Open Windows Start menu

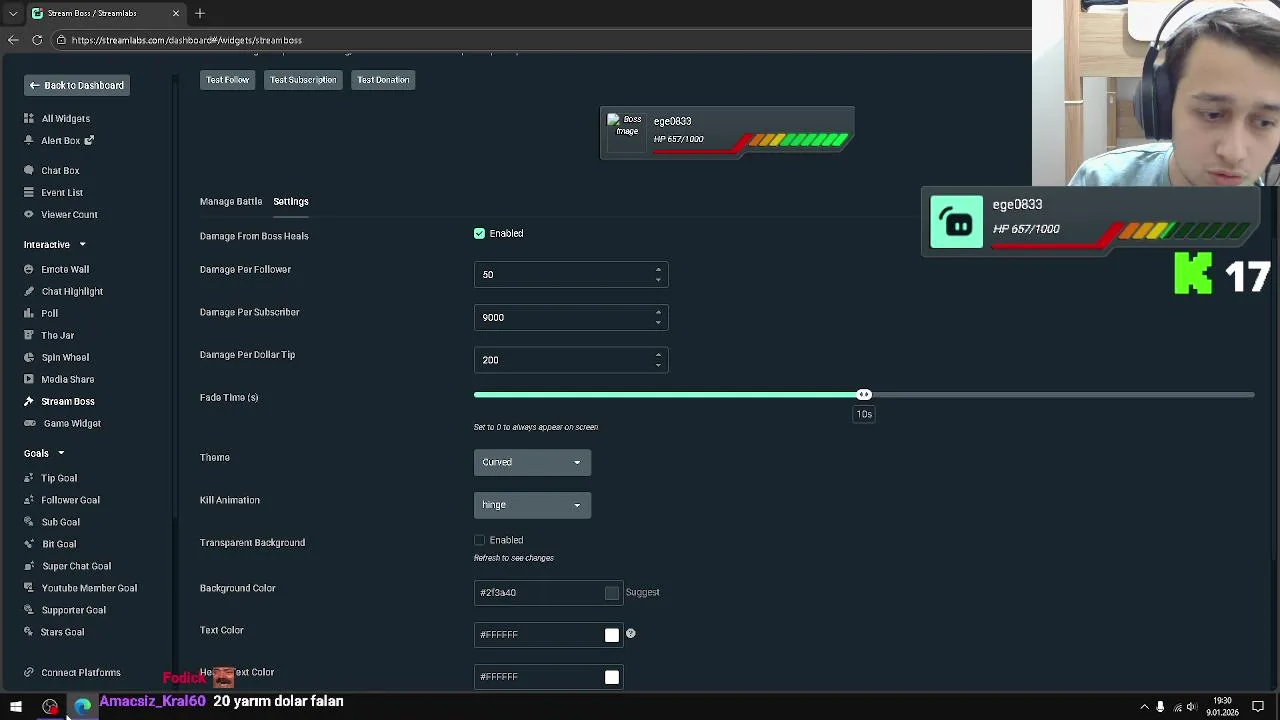(16, 707)
